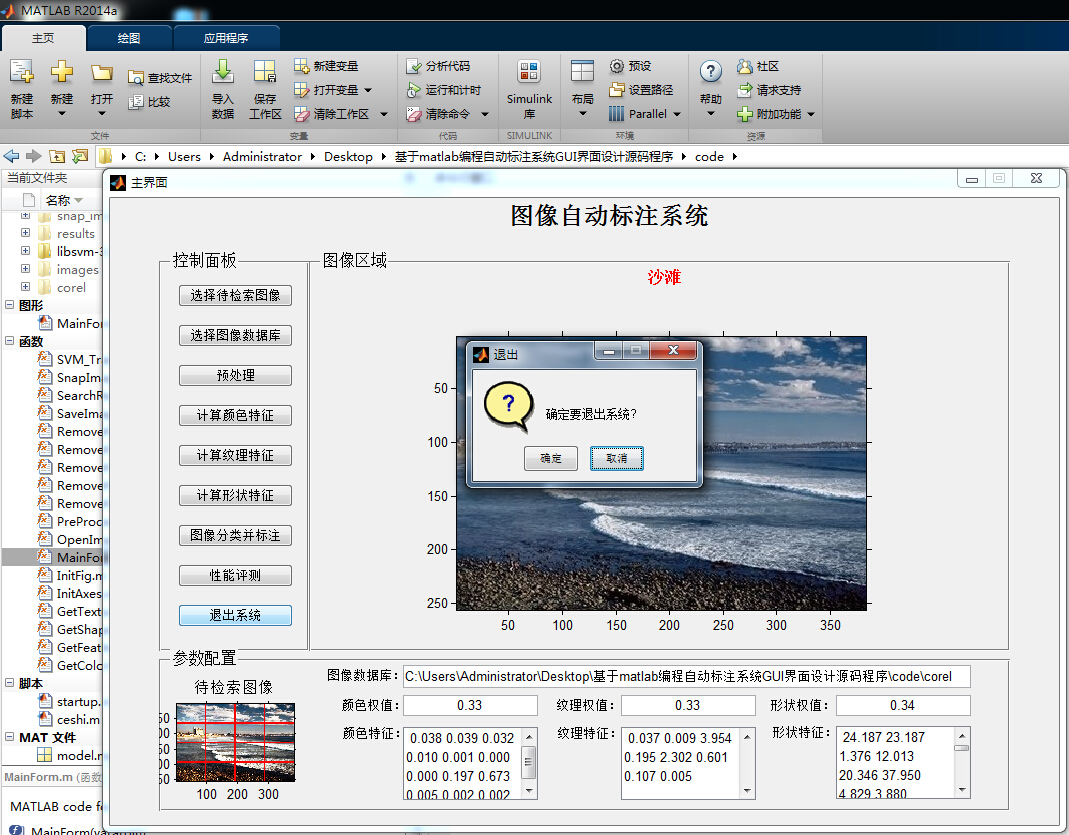The image size is (1069, 835).
Task: Click the 预处理 button
Action: point(235,376)
